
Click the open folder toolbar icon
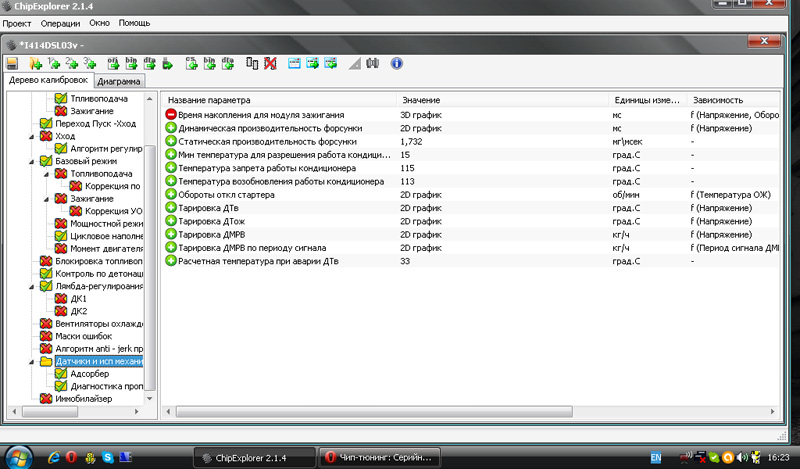pos(37,64)
